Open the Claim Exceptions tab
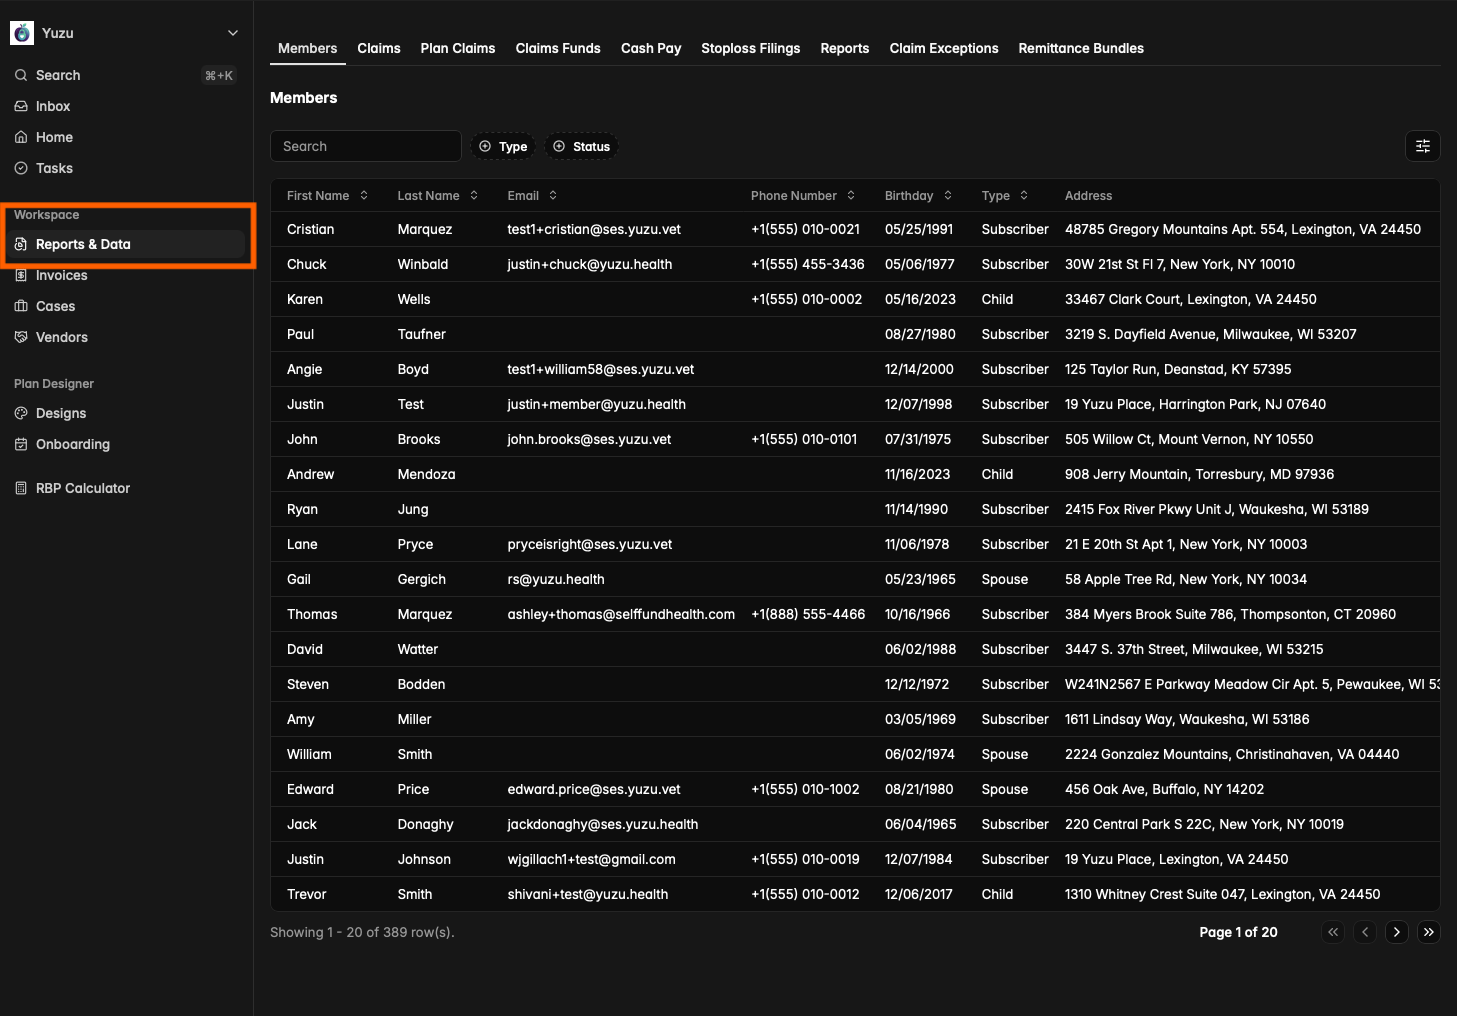Screen dimensions: 1457x1016 pyautogui.click(x=944, y=48)
